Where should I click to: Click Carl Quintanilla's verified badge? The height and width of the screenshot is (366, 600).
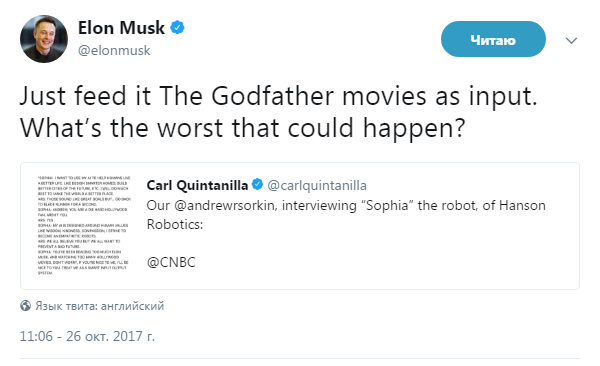click(x=257, y=185)
